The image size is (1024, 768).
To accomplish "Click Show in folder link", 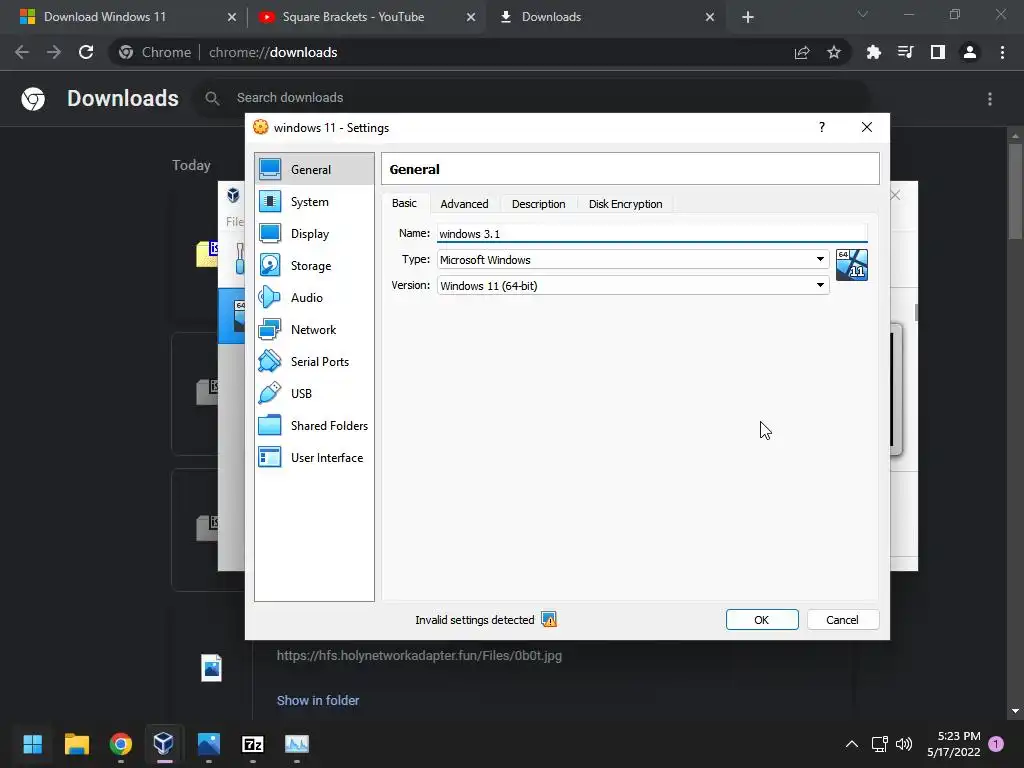I will (x=318, y=701).
